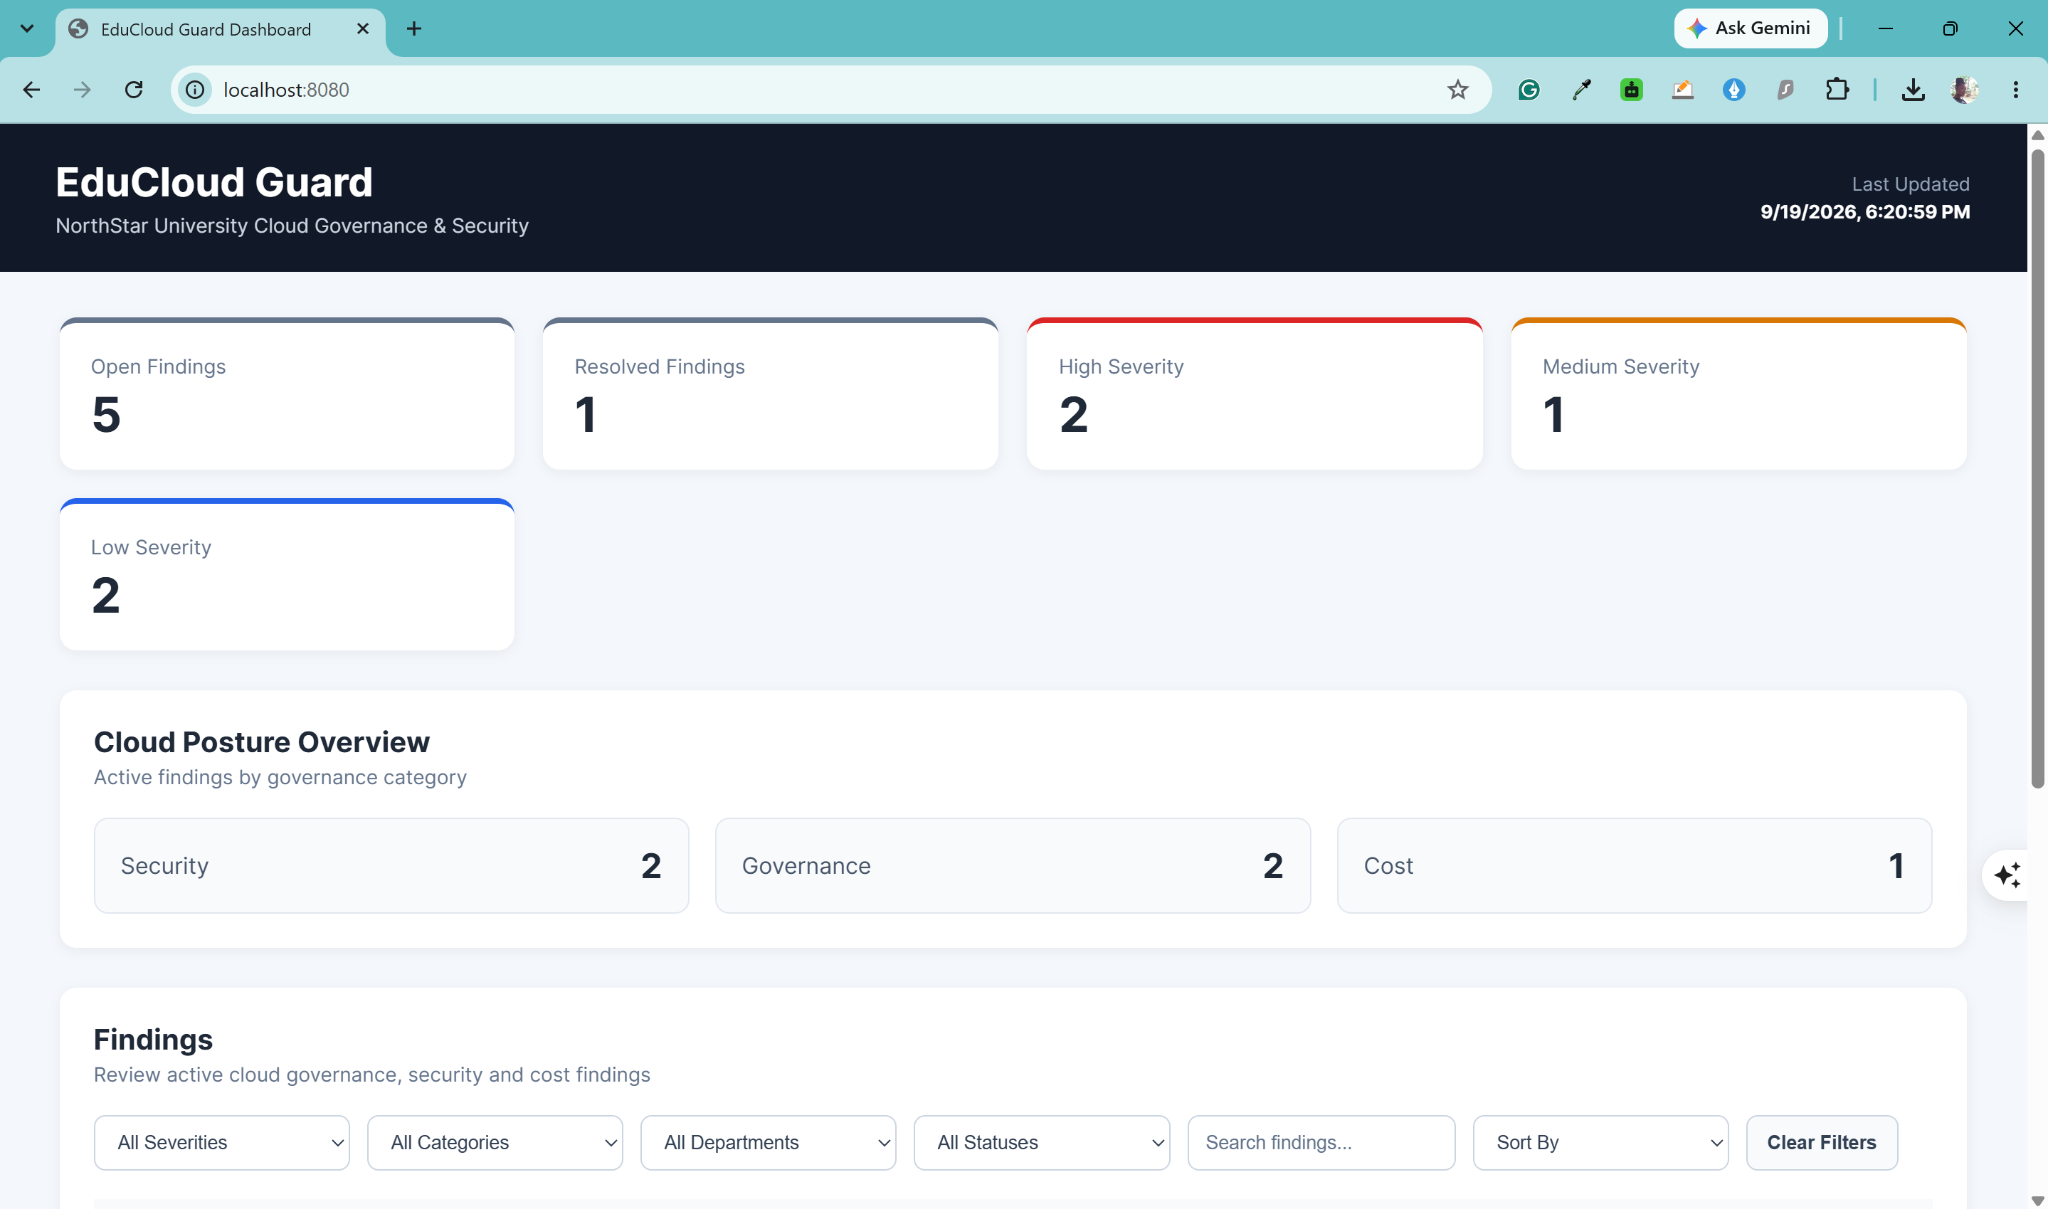Click the scrollbar down arrow
This screenshot has width=2048, height=1209.
pos(2037,1200)
